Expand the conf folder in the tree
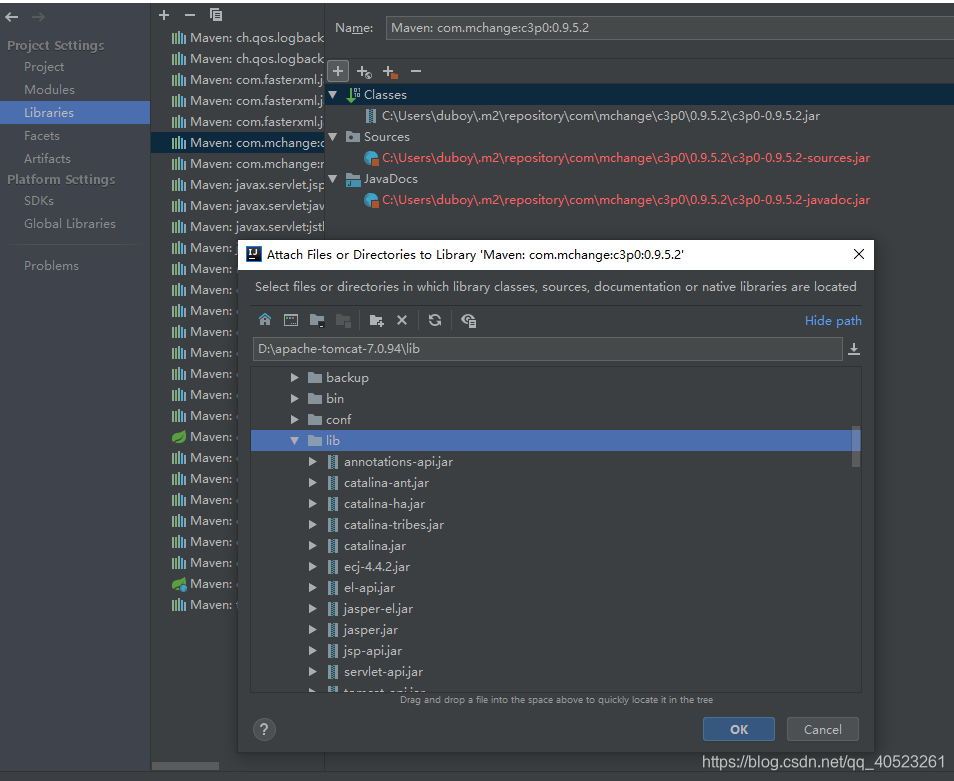 295,419
